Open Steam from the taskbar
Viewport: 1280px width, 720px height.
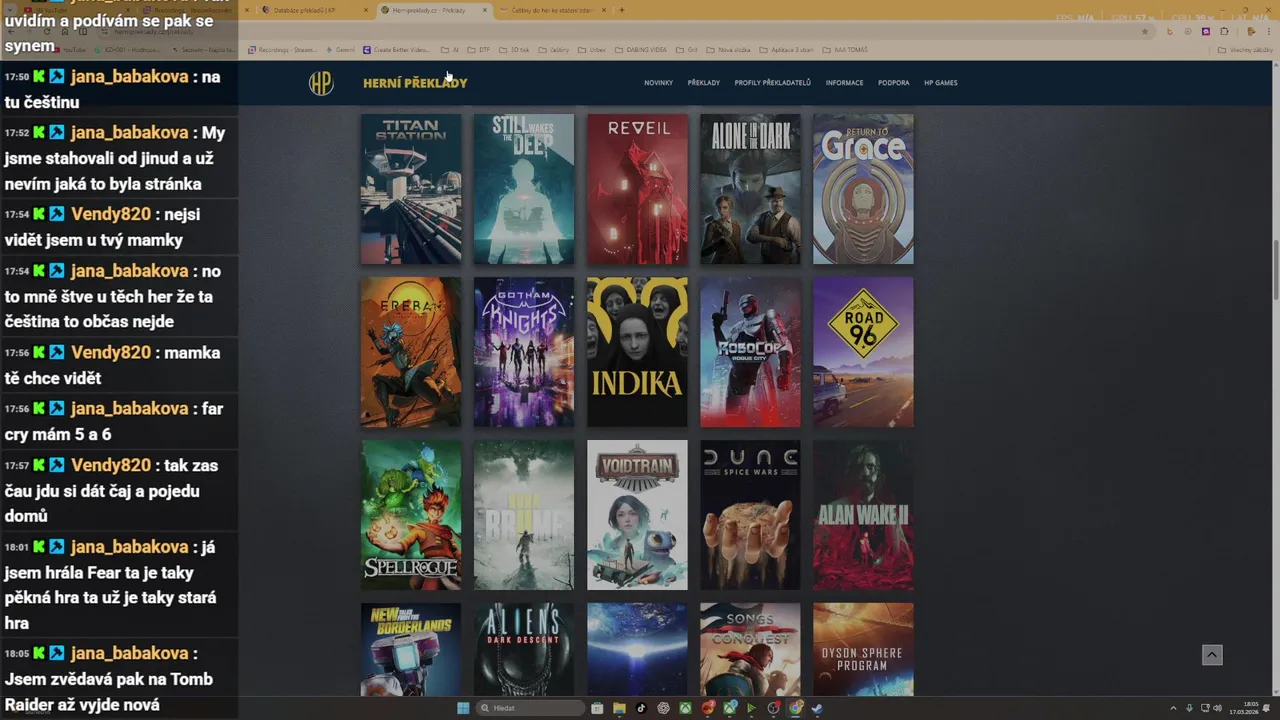coord(817,708)
